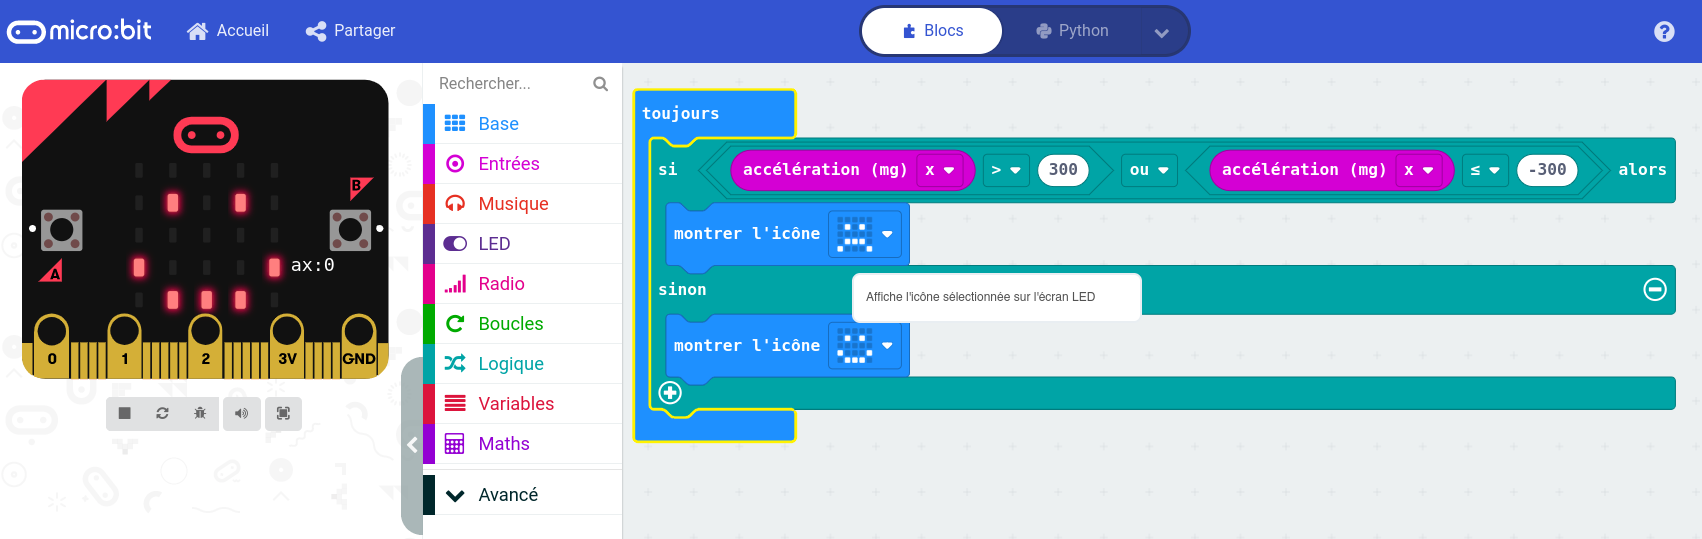Select first montrer l'icône block text

click(747, 234)
